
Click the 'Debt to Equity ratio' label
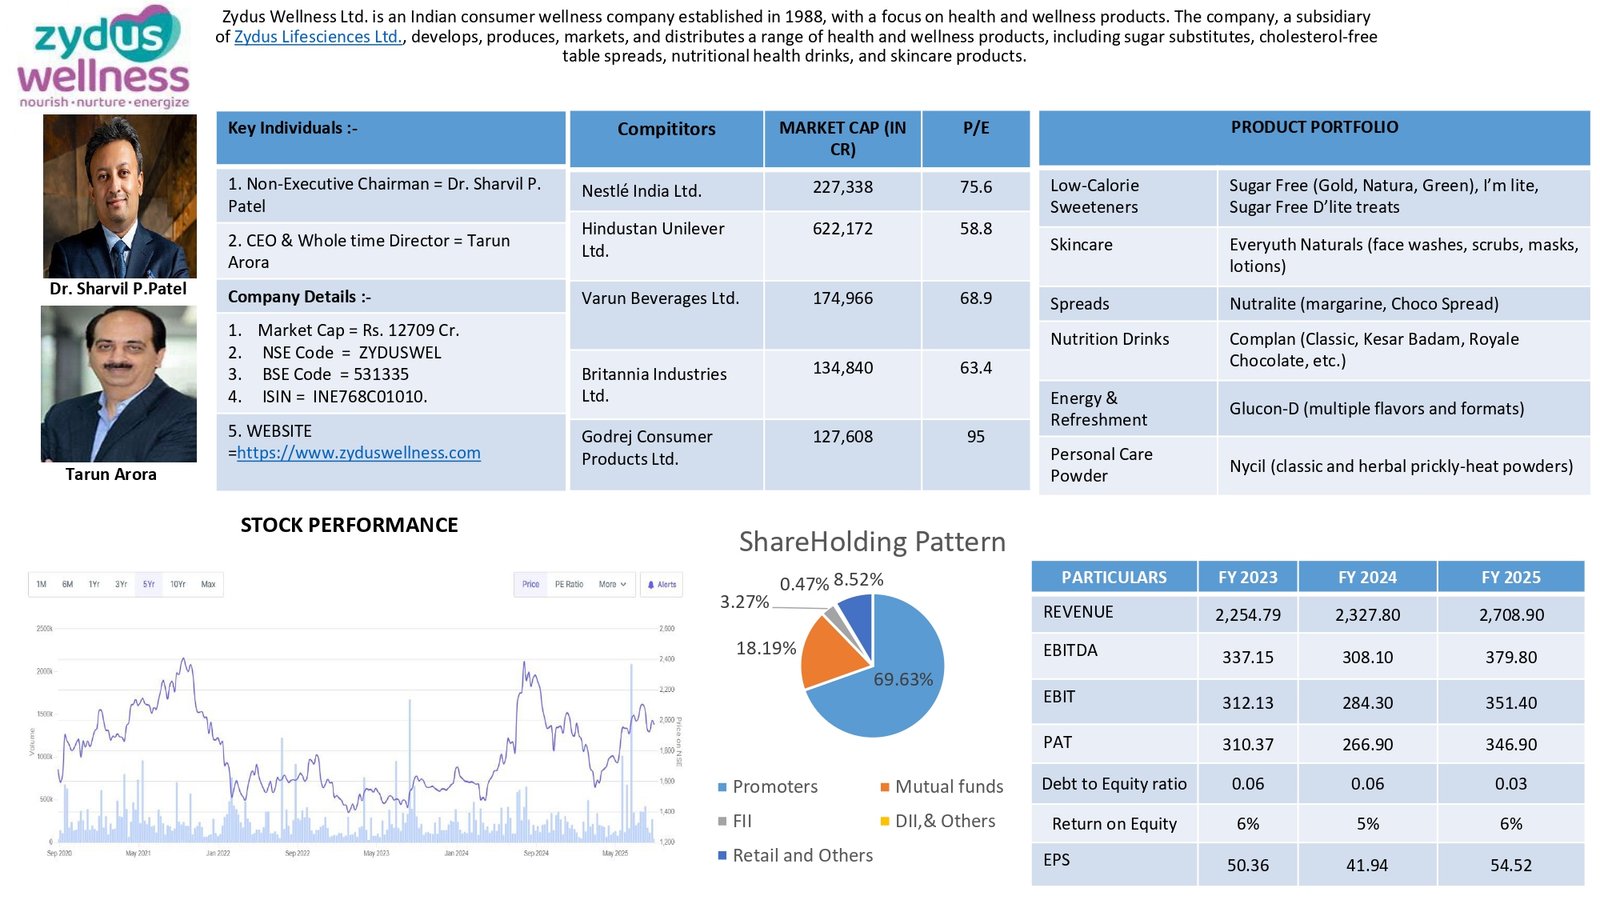[1114, 784]
